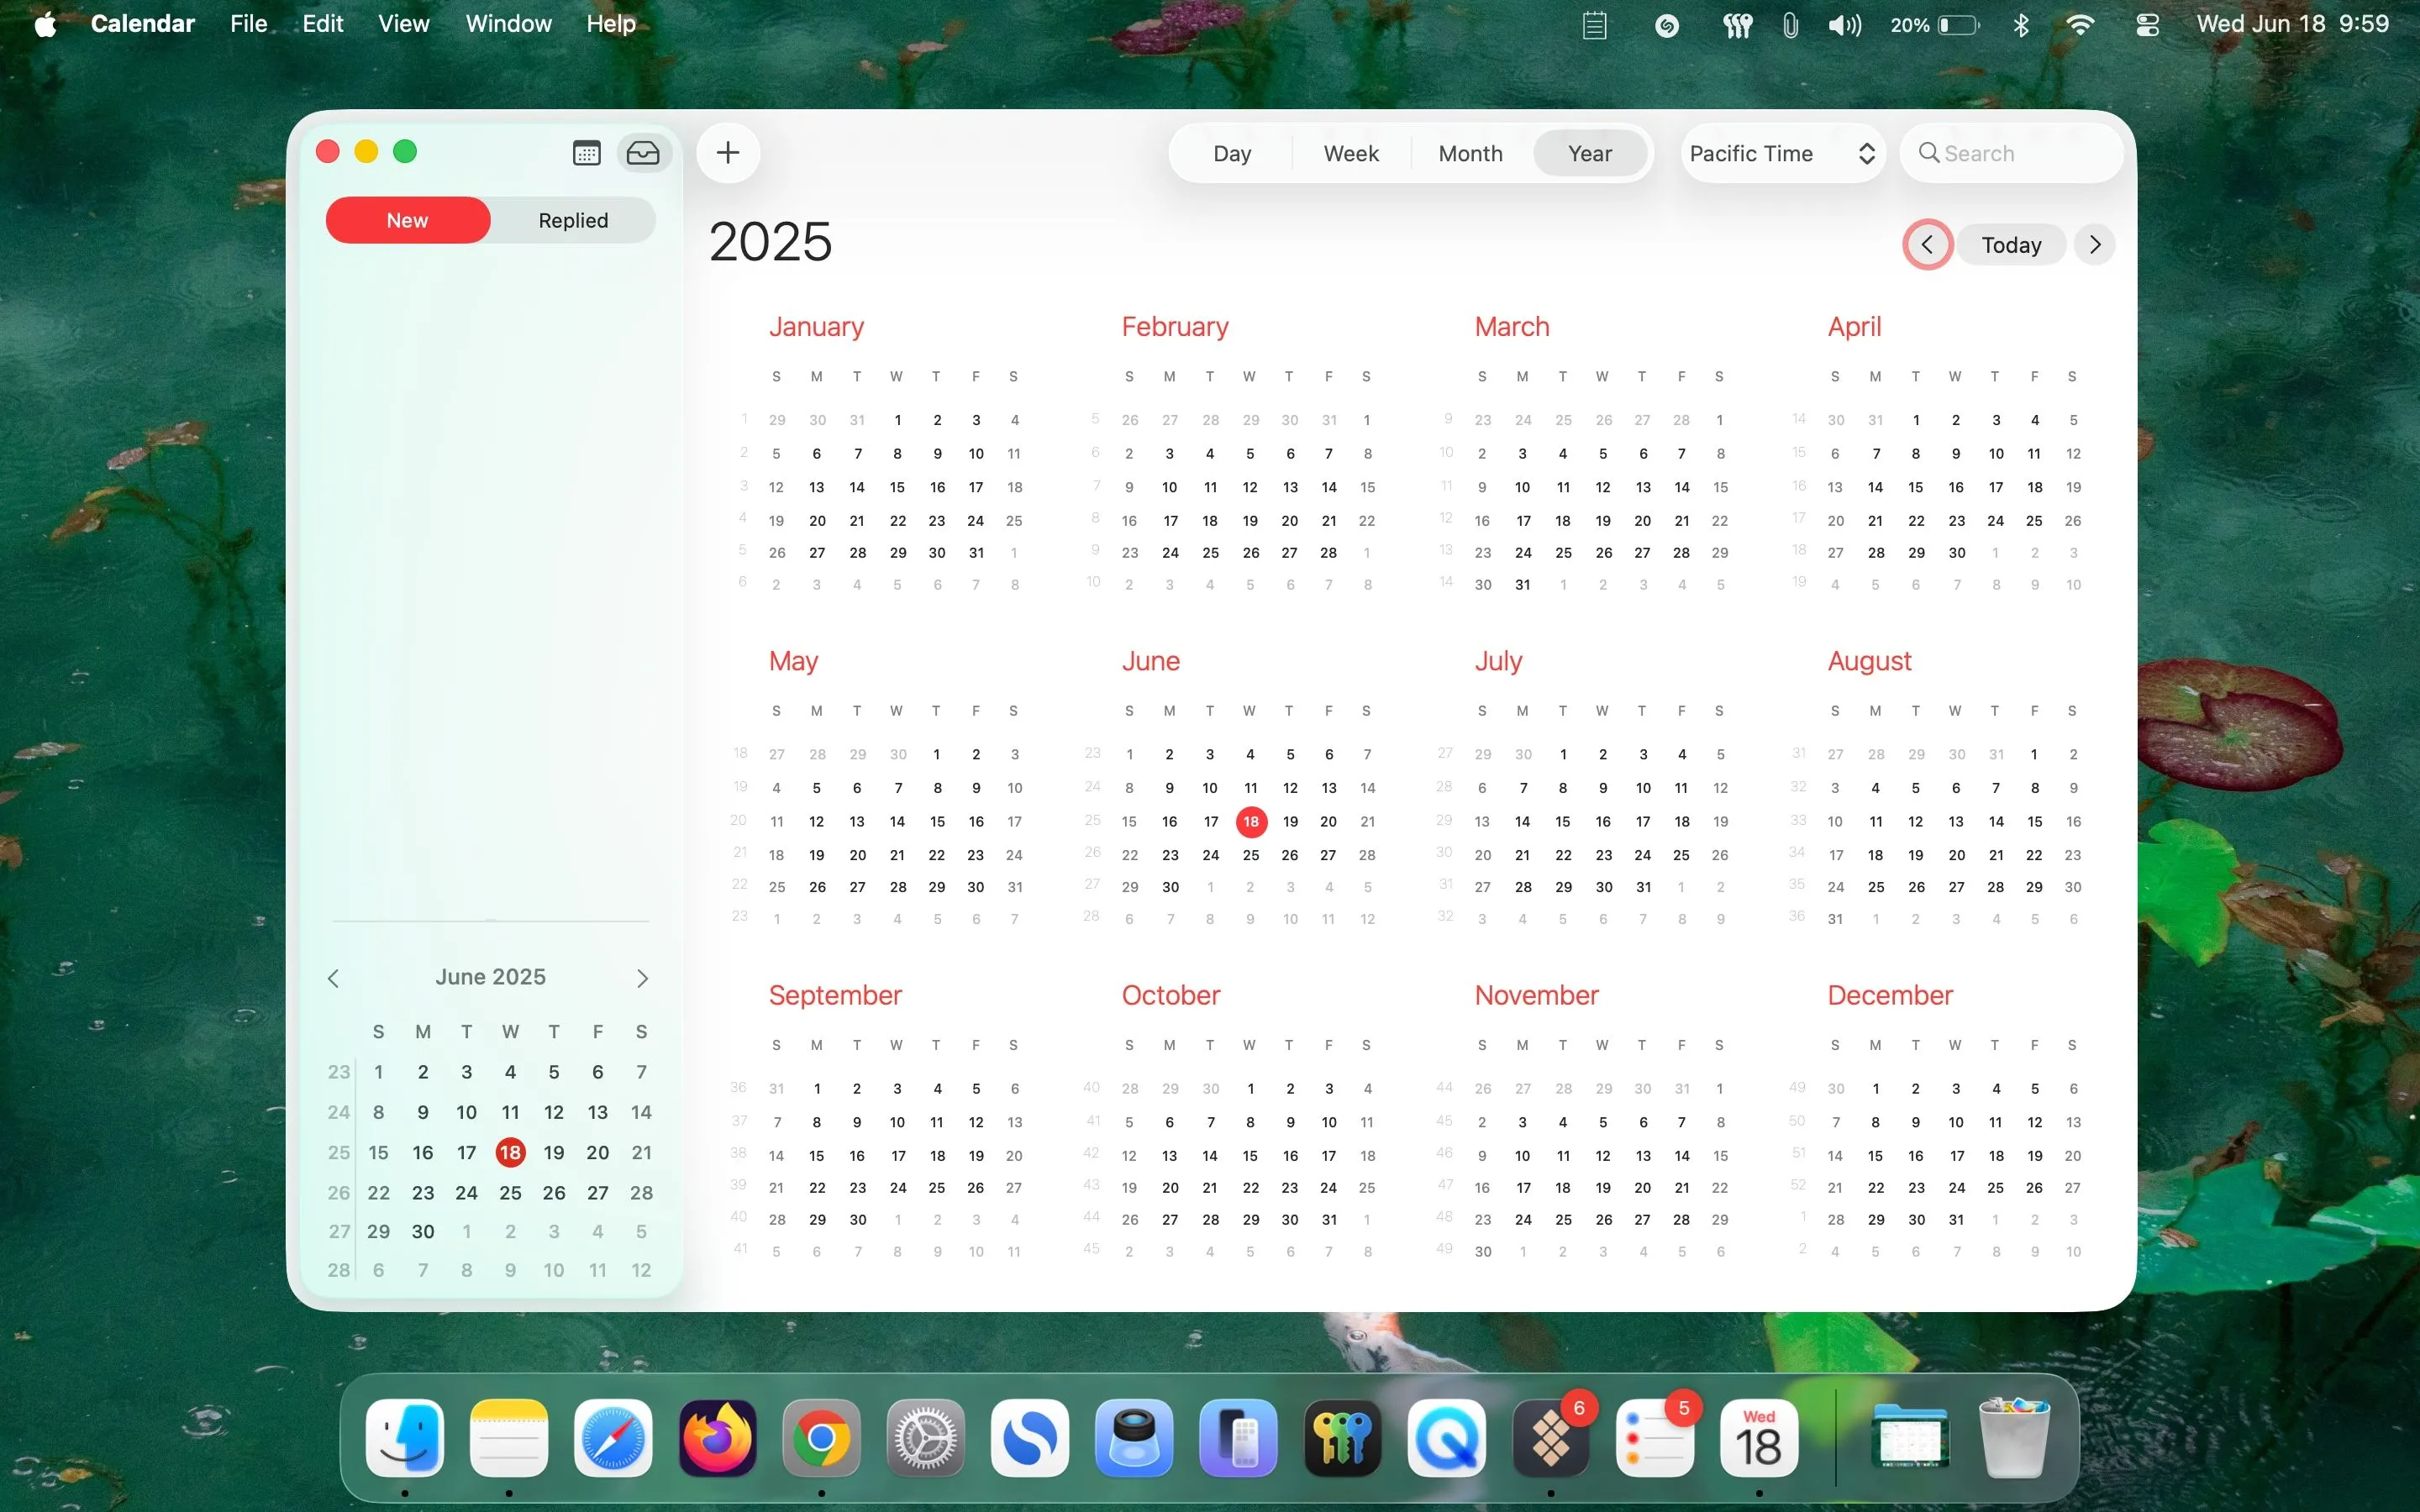Open the View menu

point(403,24)
